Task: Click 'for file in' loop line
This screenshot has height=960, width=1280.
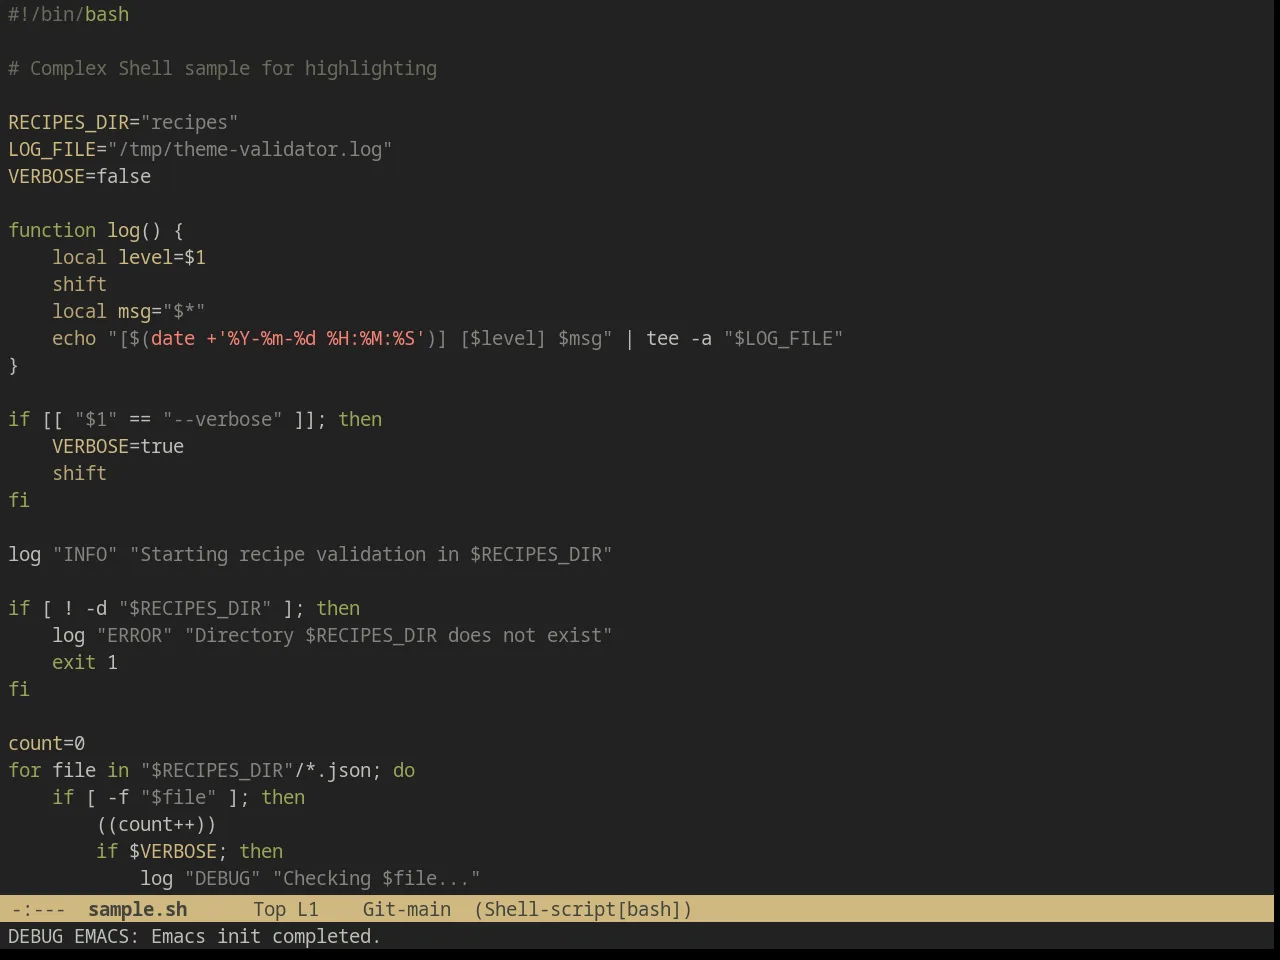Action: 212,771
